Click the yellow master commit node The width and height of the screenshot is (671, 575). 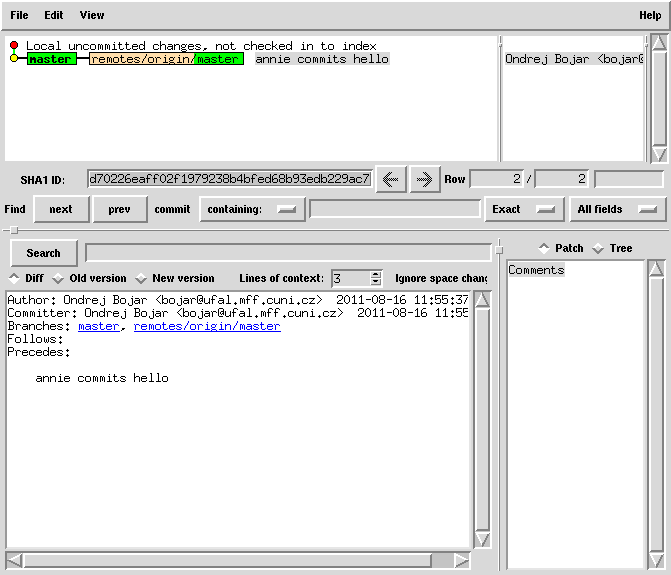tap(14, 59)
